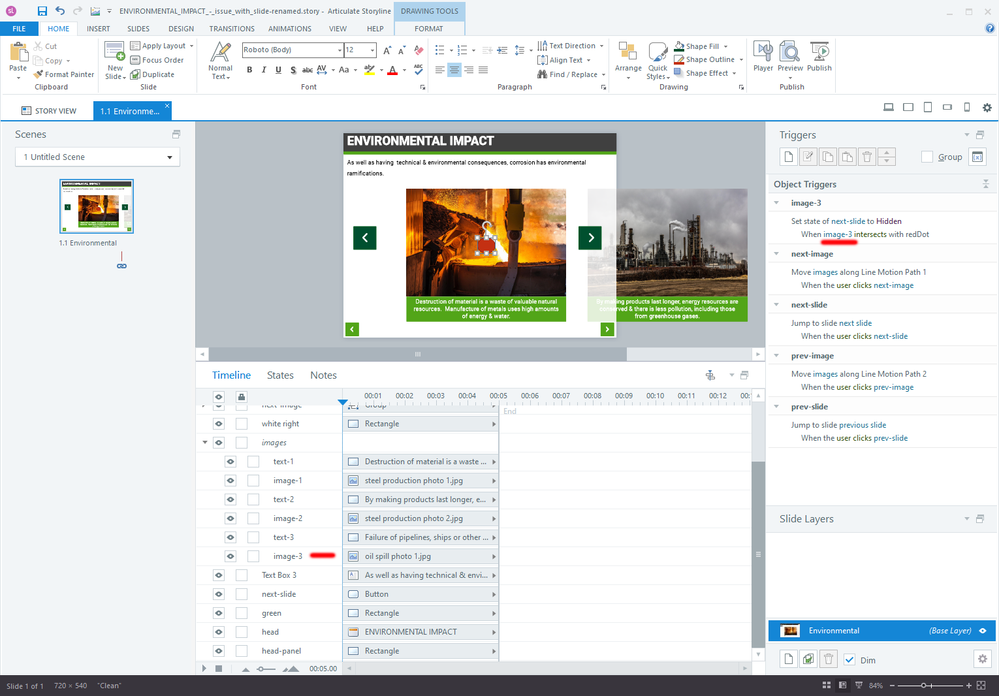Viewport: 999px width, 696px height.
Task: Lock the Text Box 3 layer
Action: pos(242,575)
